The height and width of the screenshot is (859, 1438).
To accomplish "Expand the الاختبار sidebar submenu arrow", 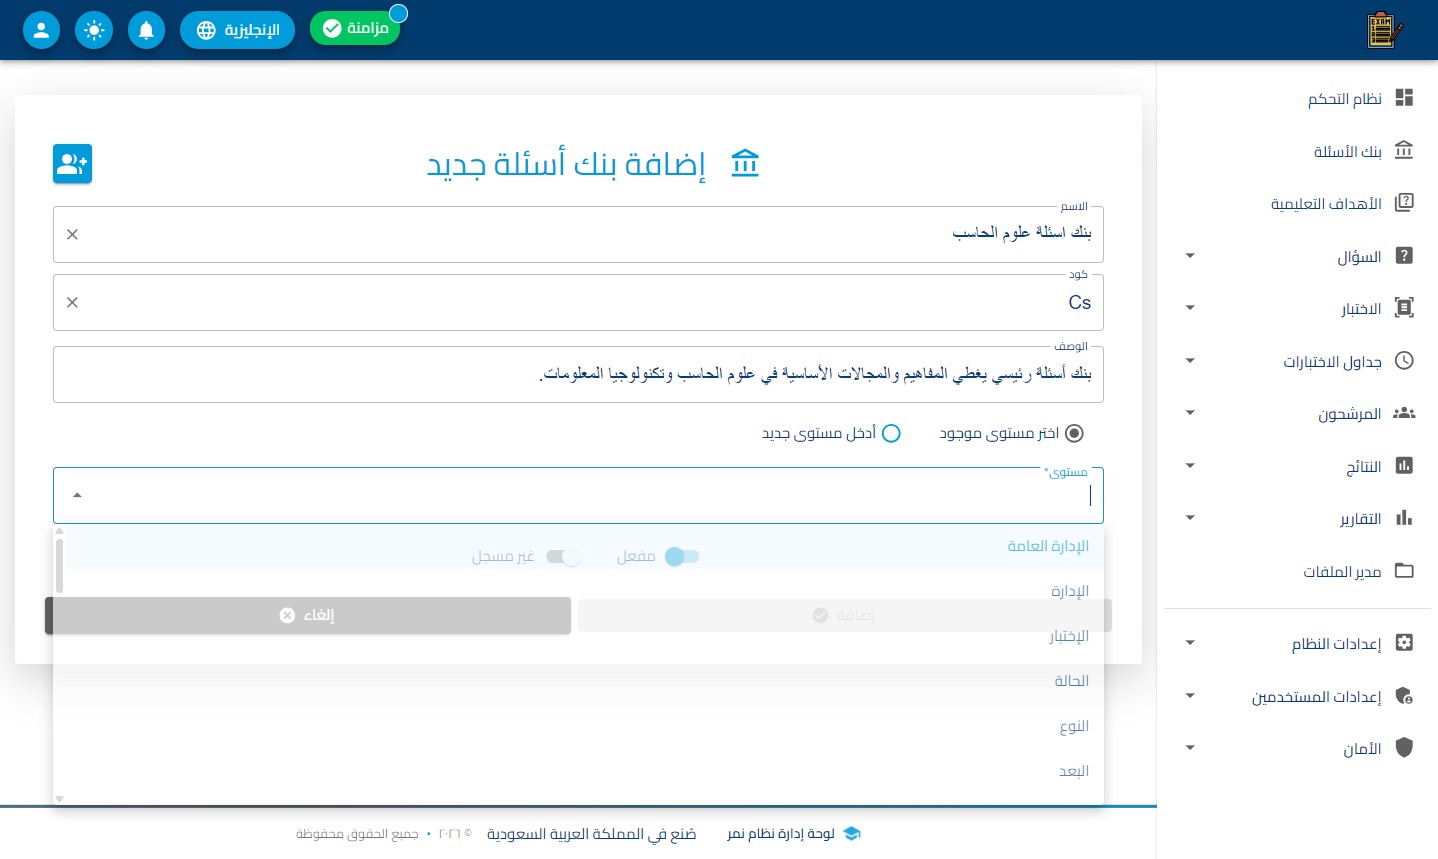I will (x=1190, y=308).
